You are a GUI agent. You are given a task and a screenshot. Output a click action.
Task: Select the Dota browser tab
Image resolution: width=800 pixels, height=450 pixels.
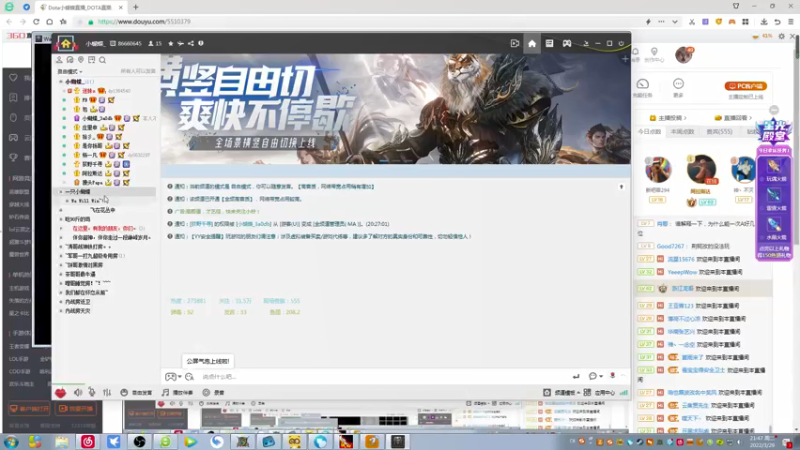[82, 8]
